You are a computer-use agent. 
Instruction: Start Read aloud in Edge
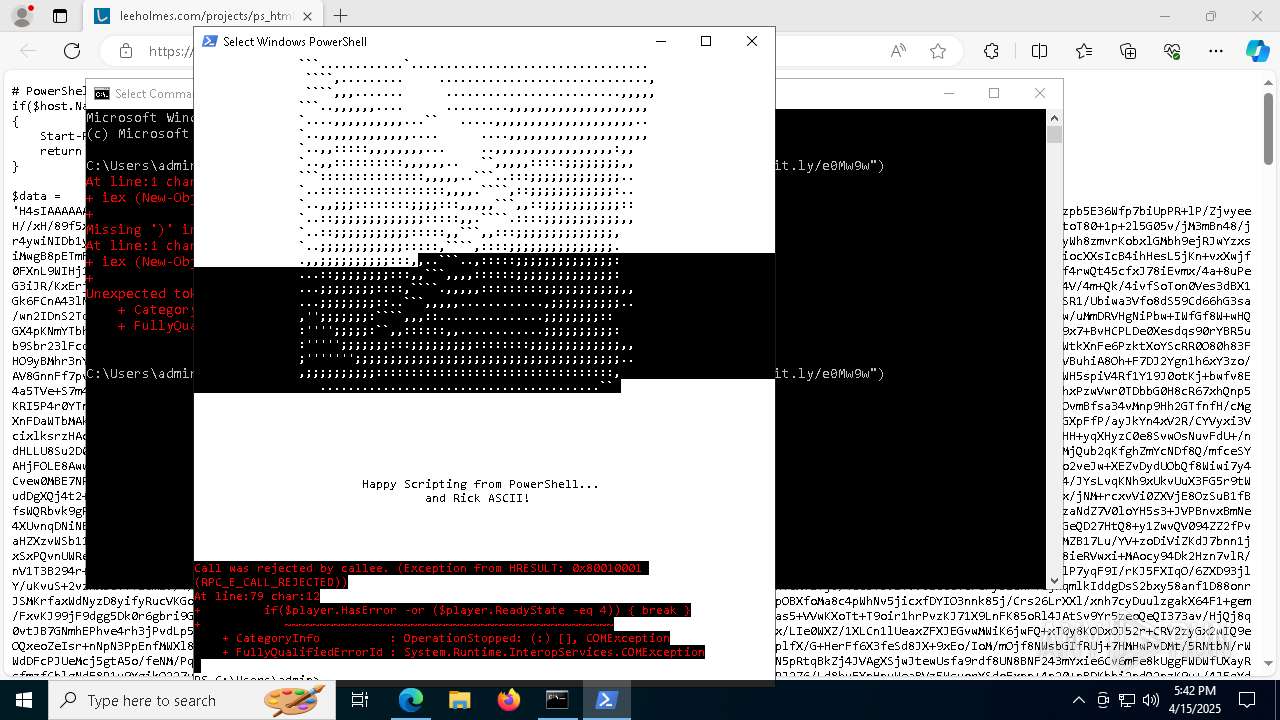click(898, 51)
